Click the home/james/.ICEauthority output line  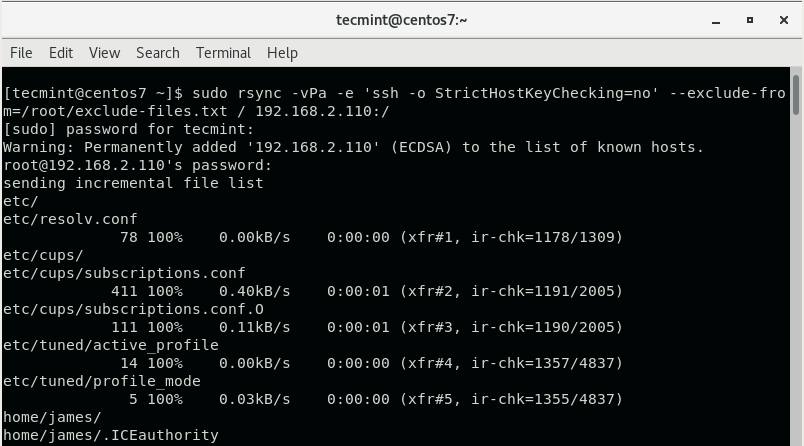[x=110, y=435]
